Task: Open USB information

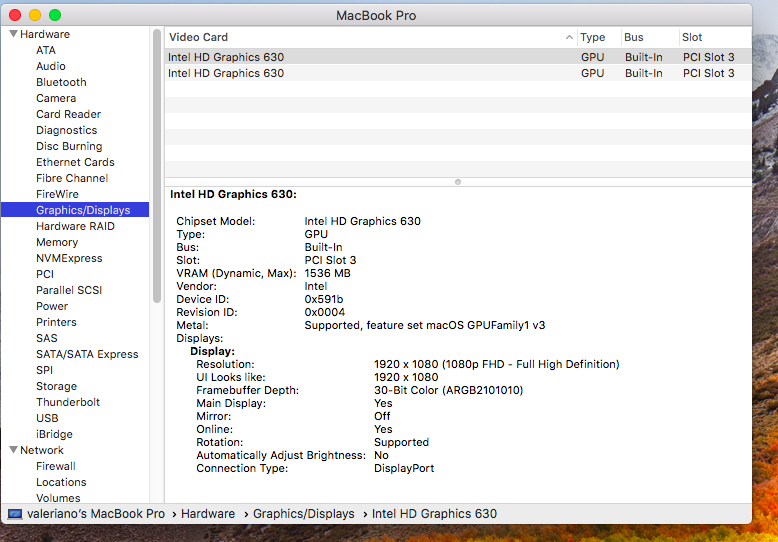Action: pos(47,418)
